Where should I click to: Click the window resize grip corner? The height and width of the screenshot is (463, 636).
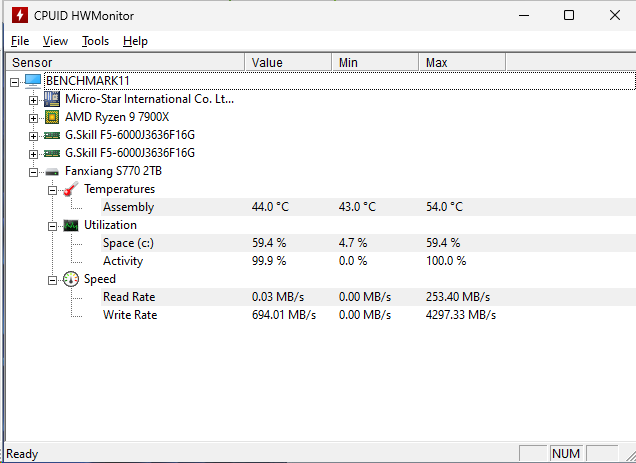tap(630, 456)
